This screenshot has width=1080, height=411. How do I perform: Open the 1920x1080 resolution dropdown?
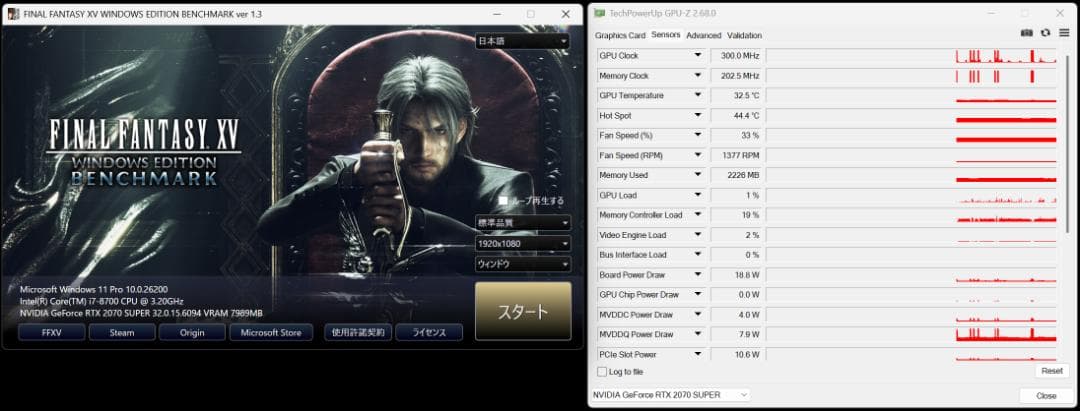523,244
